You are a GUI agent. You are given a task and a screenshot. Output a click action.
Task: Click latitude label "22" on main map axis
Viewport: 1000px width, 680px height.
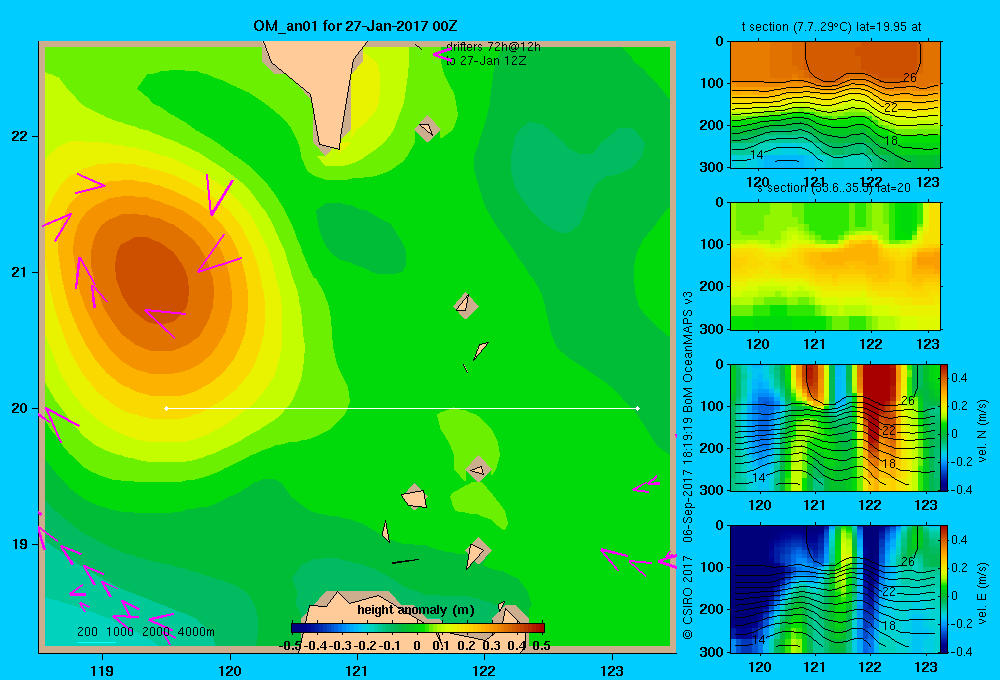coord(20,137)
